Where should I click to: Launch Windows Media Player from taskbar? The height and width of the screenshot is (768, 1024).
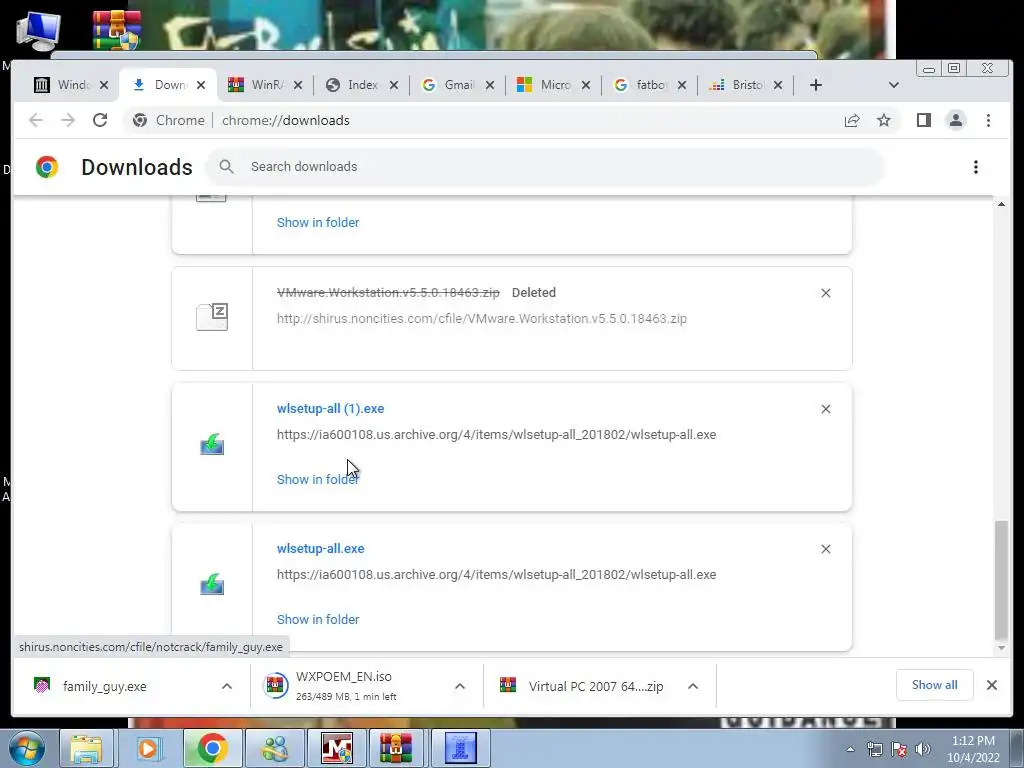tap(148, 748)
